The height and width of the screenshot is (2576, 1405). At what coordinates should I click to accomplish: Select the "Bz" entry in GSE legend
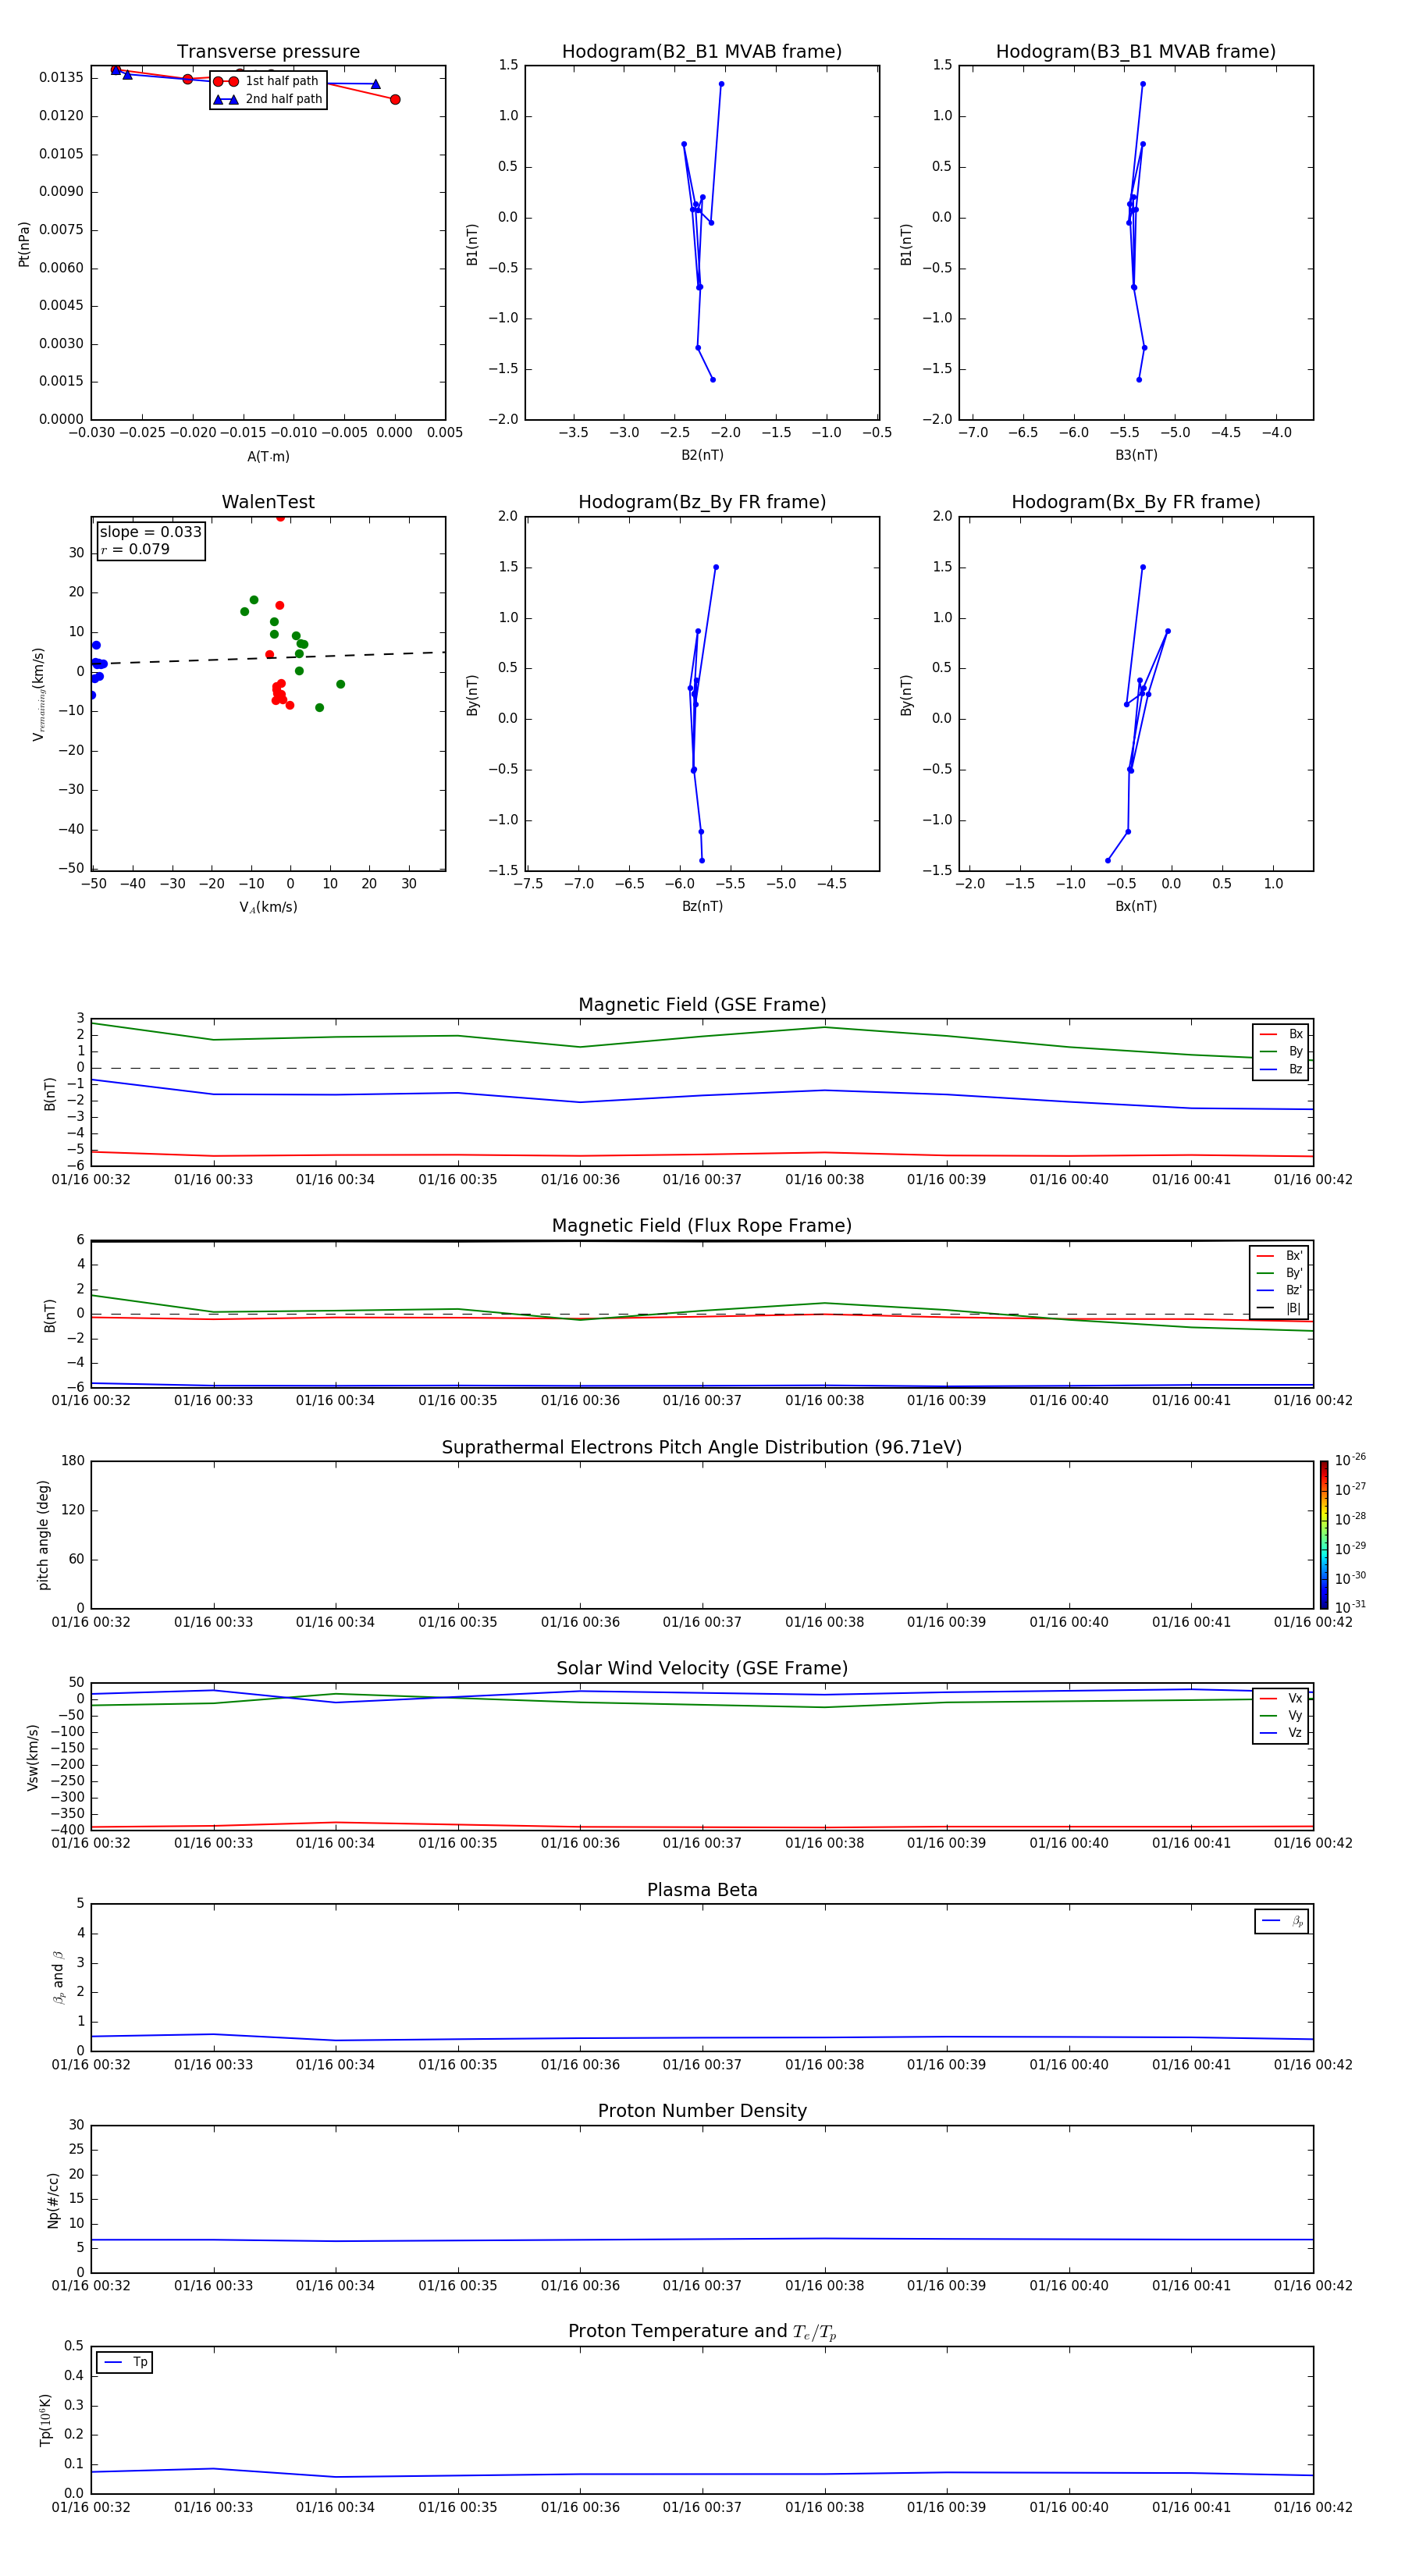(1281, 1069)
